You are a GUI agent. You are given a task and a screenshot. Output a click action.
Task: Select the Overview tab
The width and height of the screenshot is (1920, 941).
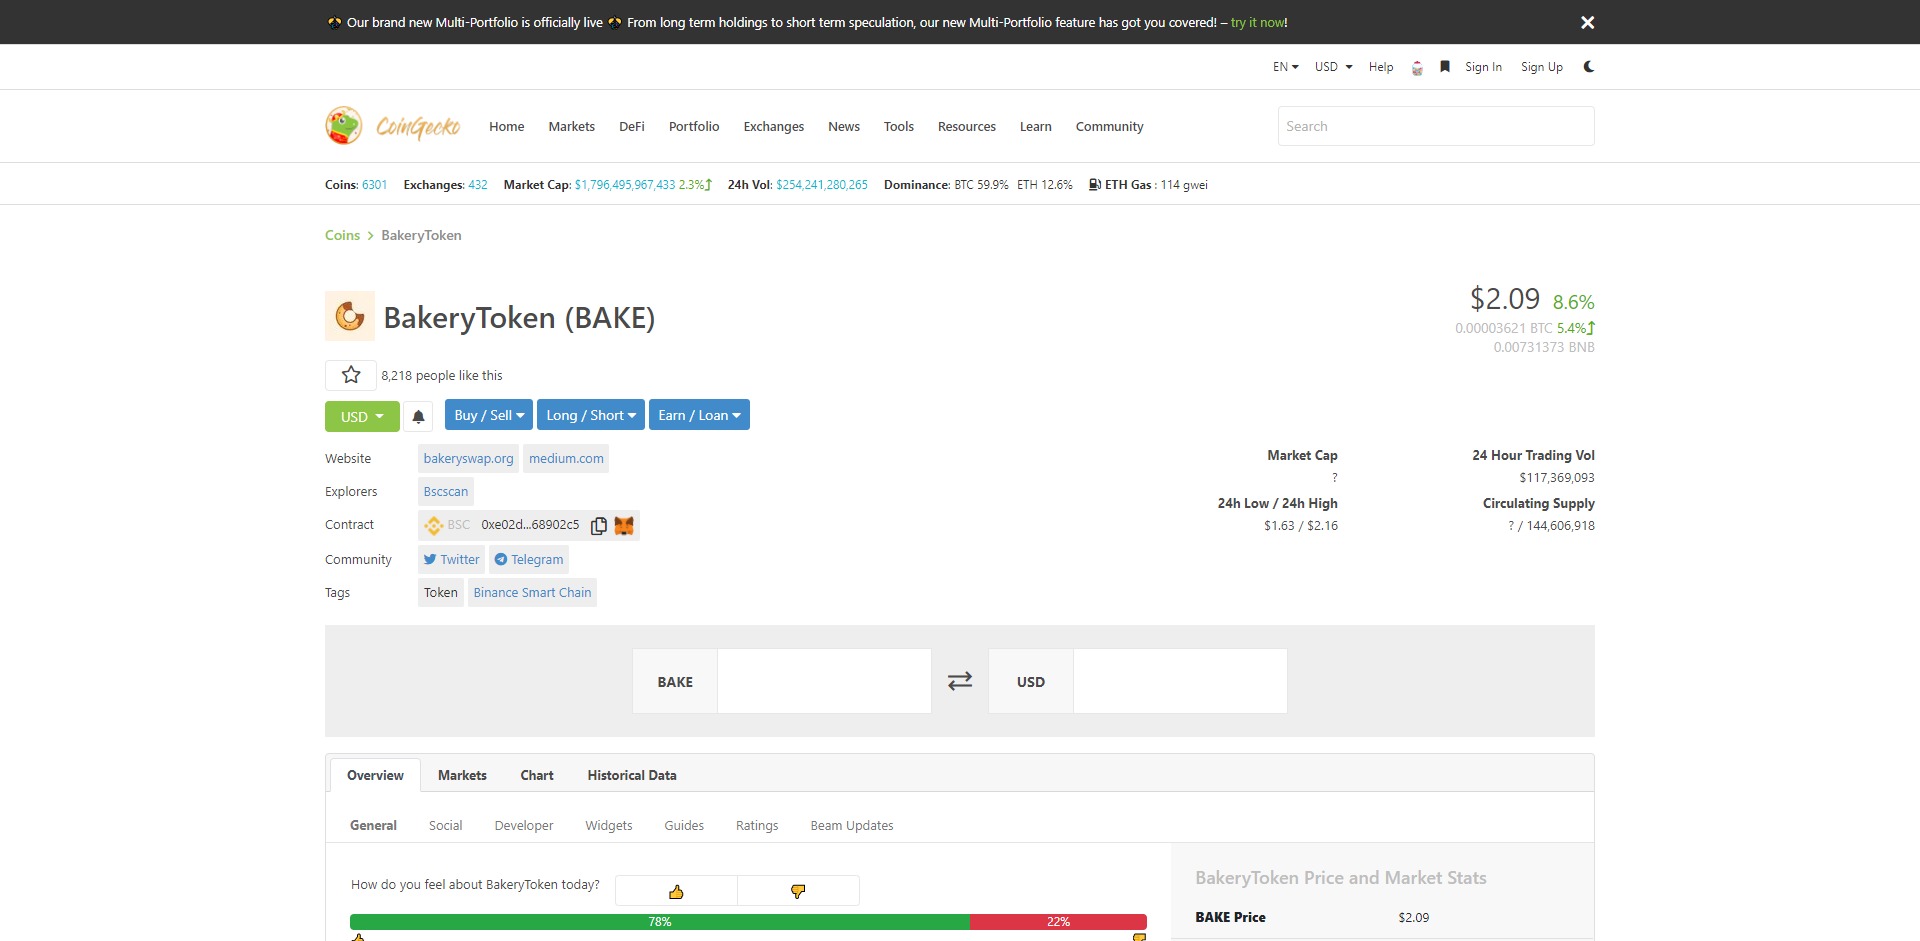click(375, 775)
